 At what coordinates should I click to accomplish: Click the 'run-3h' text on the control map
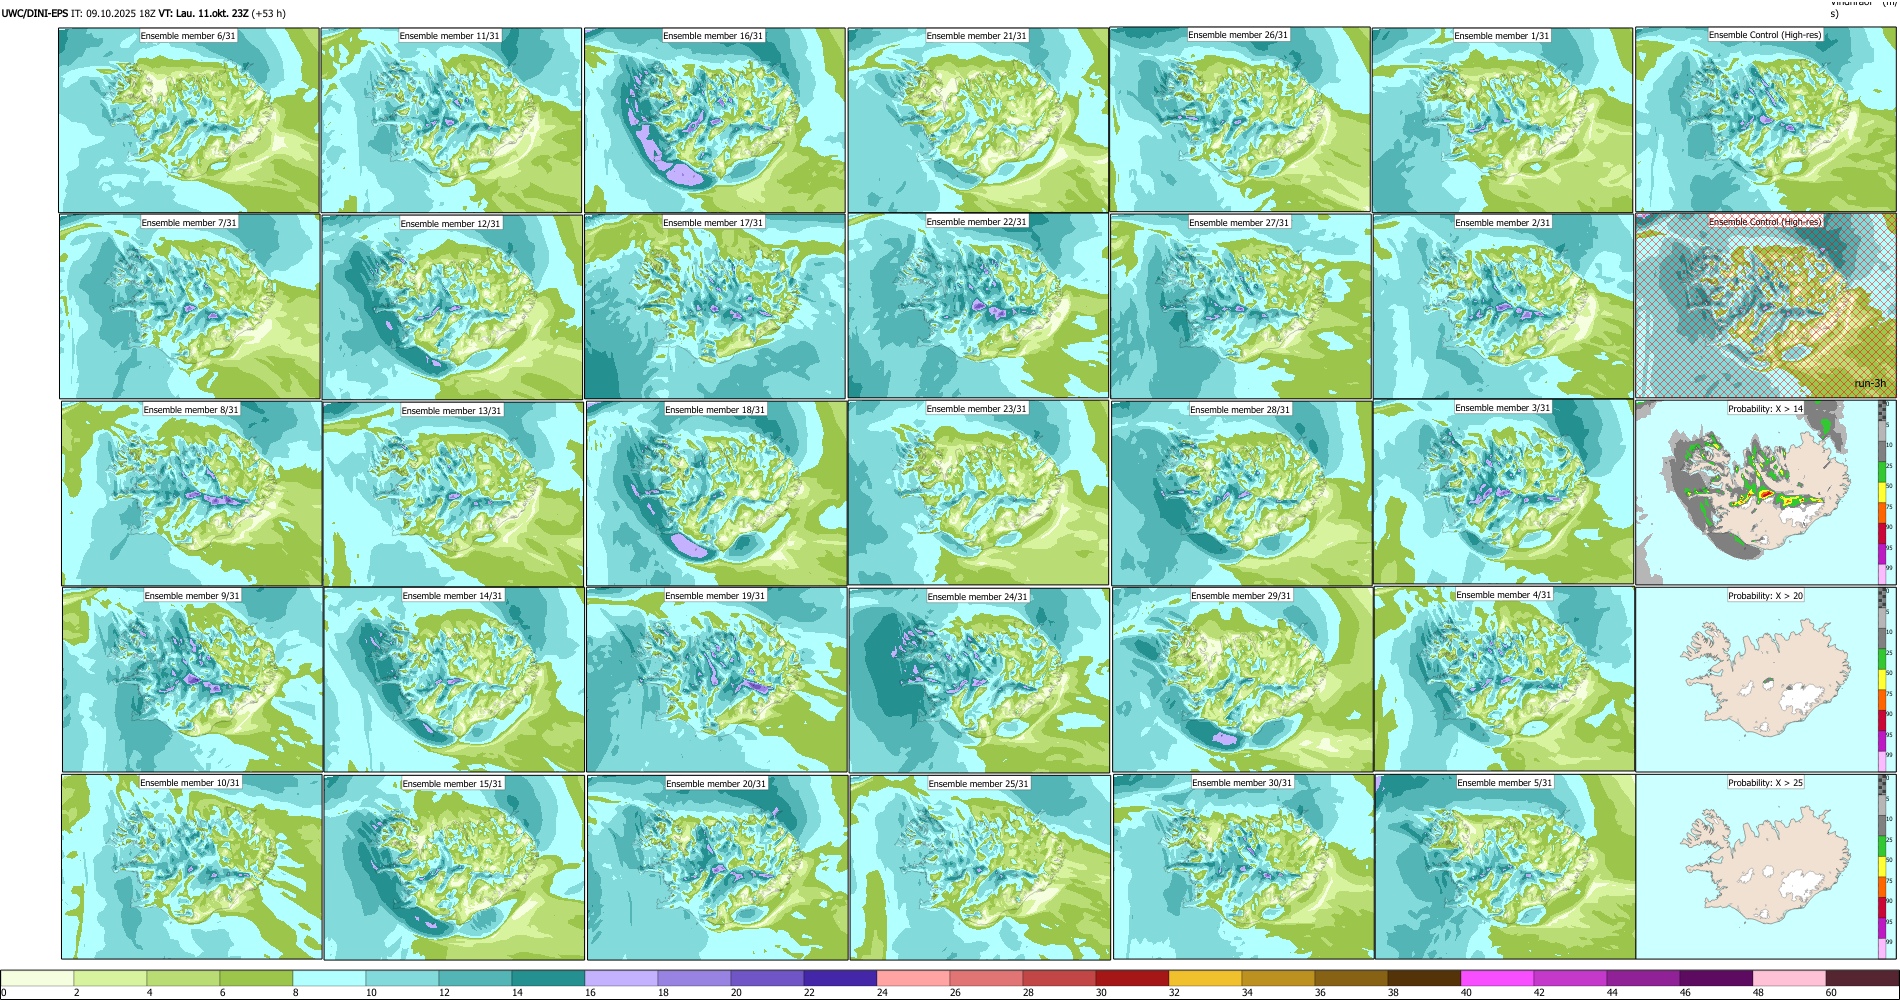click(x=1870, y=384)
